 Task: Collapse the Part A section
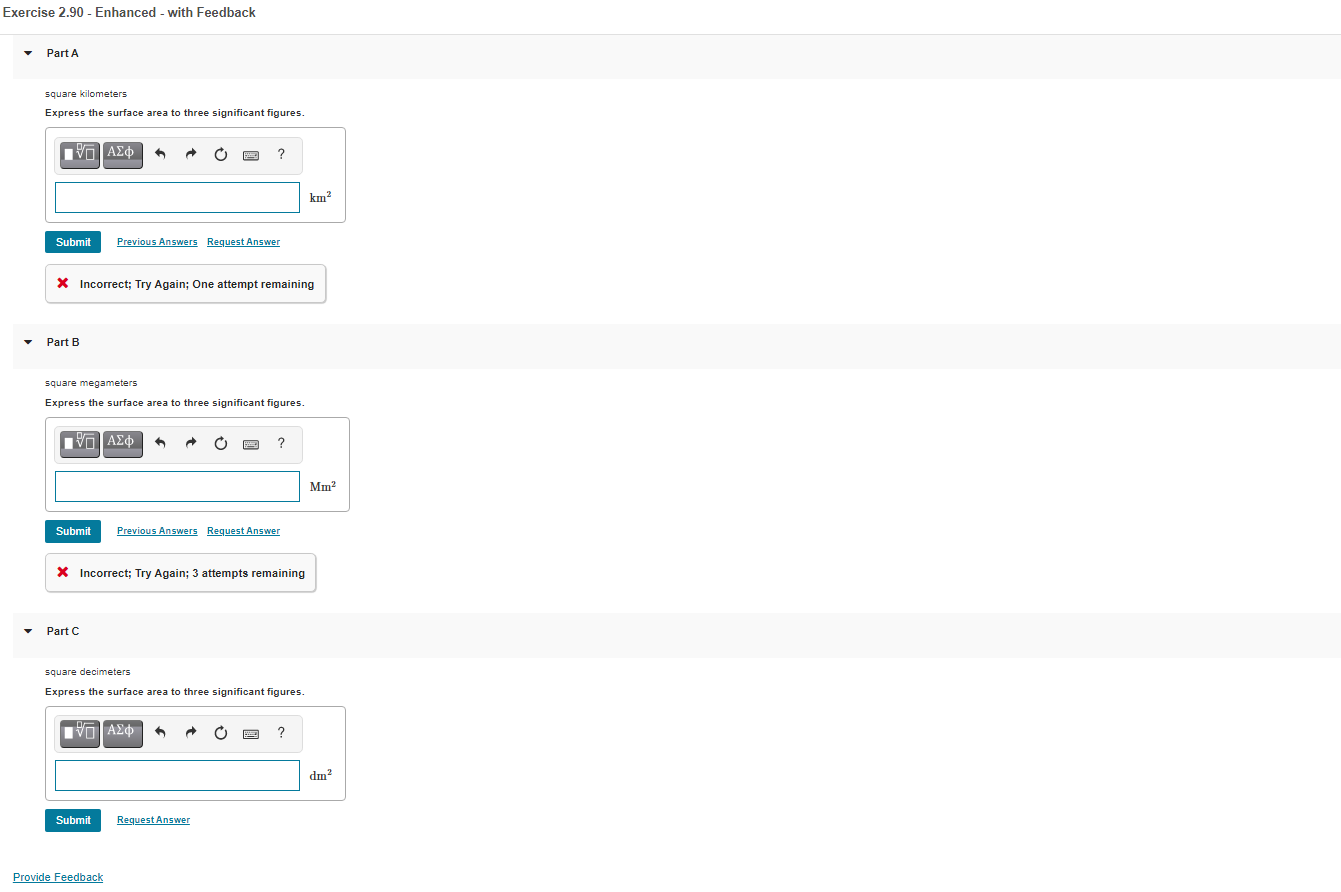point(28,53)
